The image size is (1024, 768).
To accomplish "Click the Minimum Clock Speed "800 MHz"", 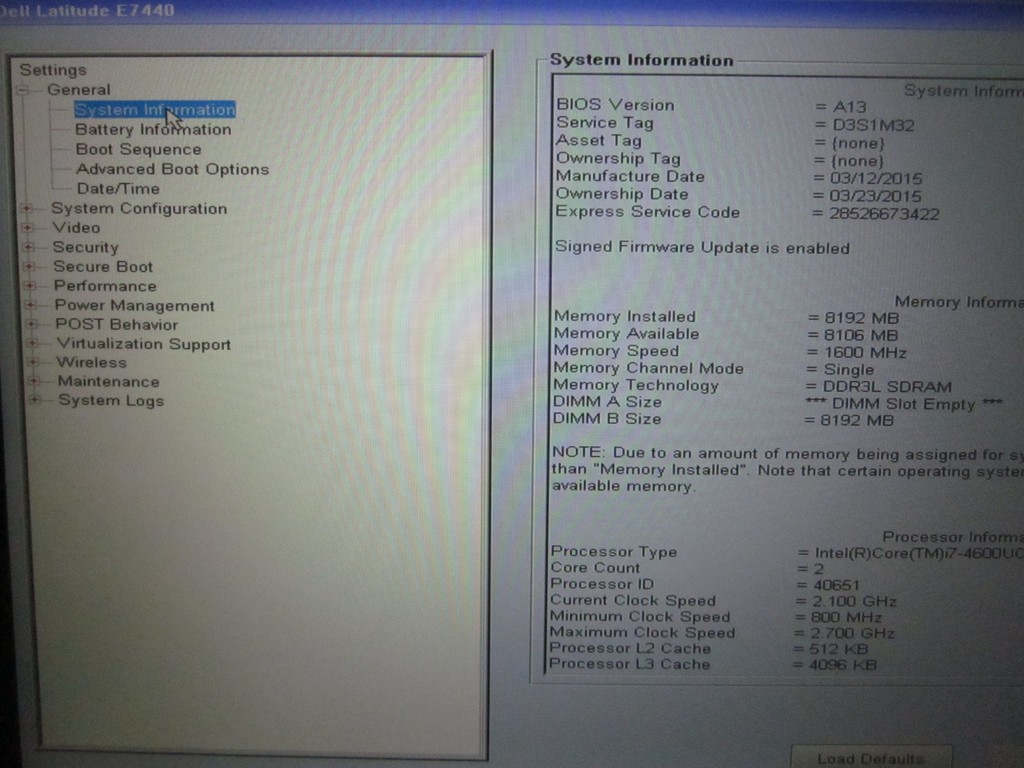I will click(846, 618).
